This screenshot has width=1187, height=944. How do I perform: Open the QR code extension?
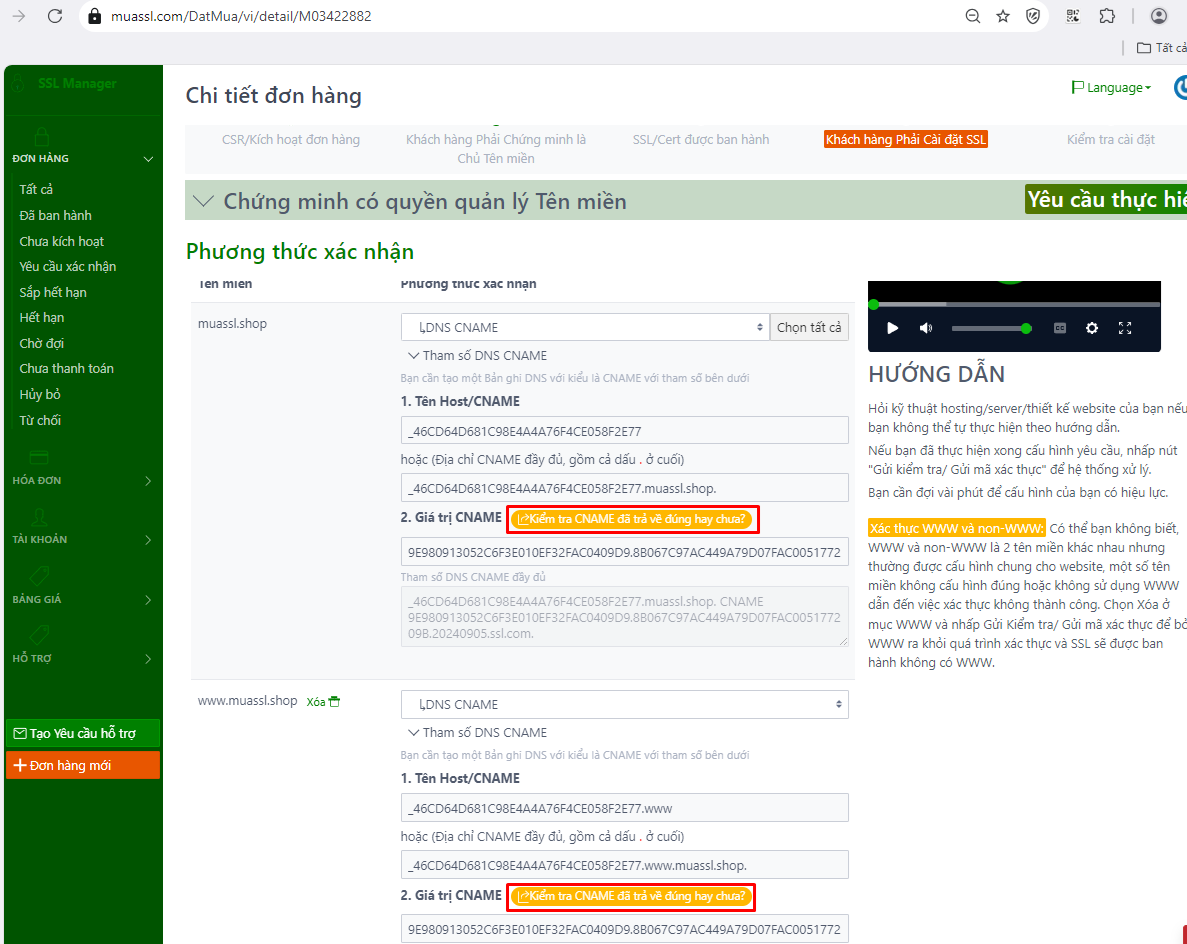click(x=1073, y=16)
